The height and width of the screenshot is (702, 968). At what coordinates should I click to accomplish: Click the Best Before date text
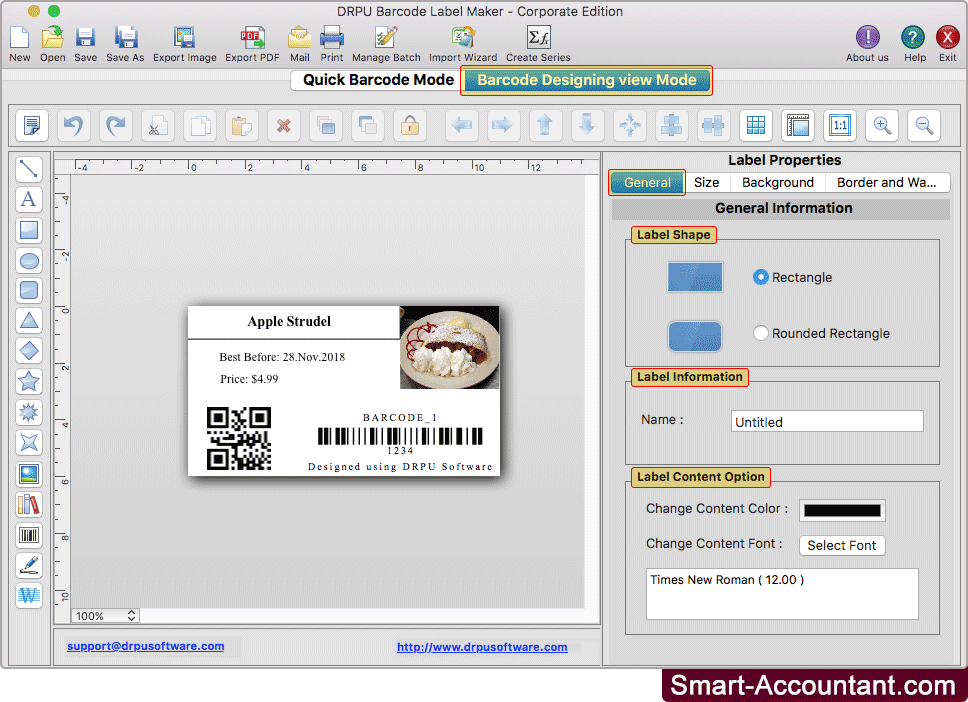point(282,357)
